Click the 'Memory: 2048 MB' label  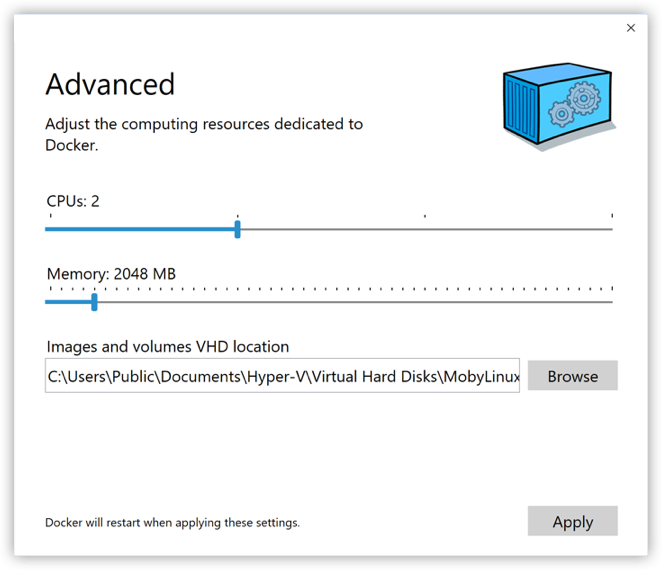point(111,273)
